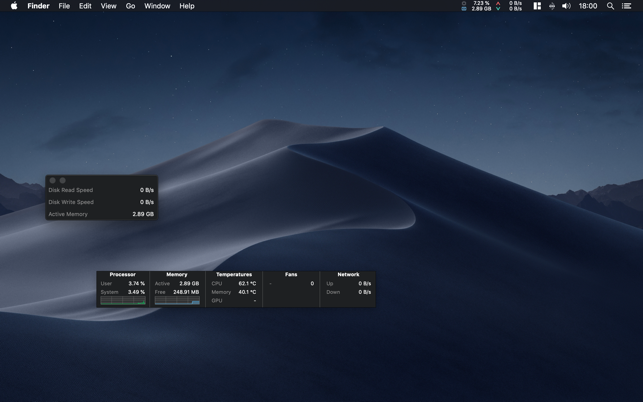The height and width of the screenshot is (402, 643).
Task: Select the Active Memory label in small widget
Action: pyautogui.click(x=68, y=214)
